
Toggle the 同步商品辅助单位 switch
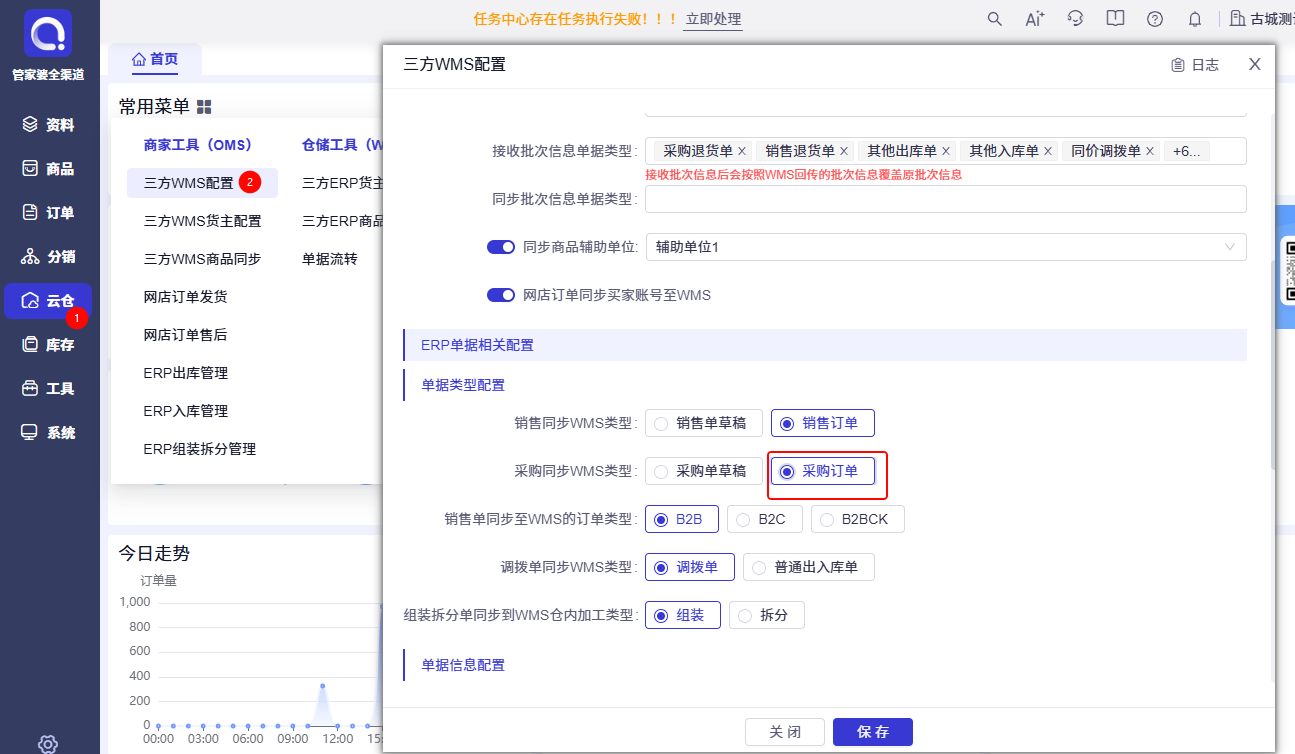(501, 246)
